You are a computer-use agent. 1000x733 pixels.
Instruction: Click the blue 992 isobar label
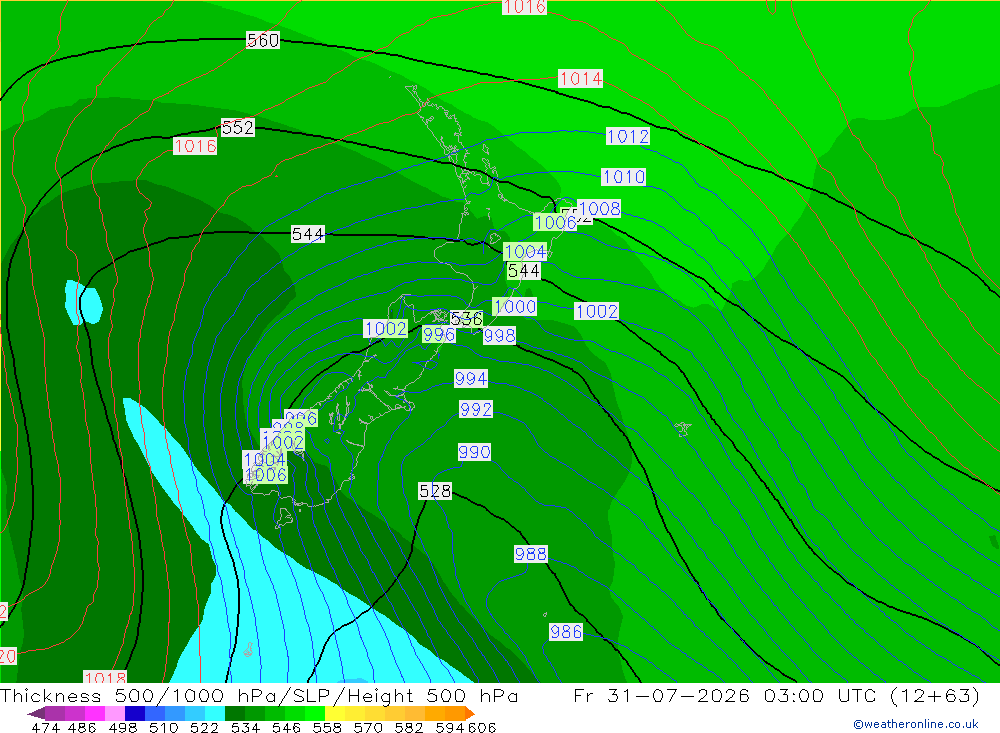point(476,409)
